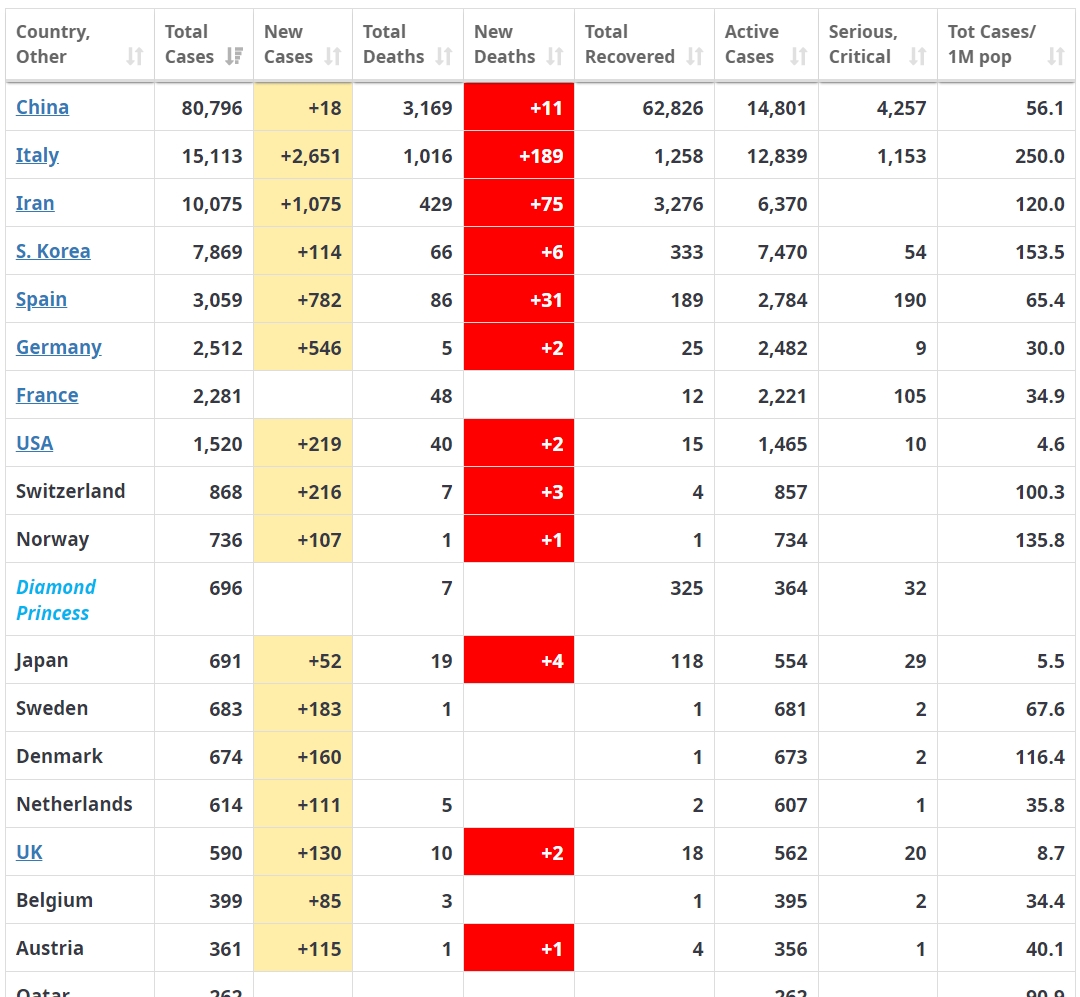1080x997 pixels.
Task: Click the sort arrows icon in Country, Other header
Action: pos(135,57)
